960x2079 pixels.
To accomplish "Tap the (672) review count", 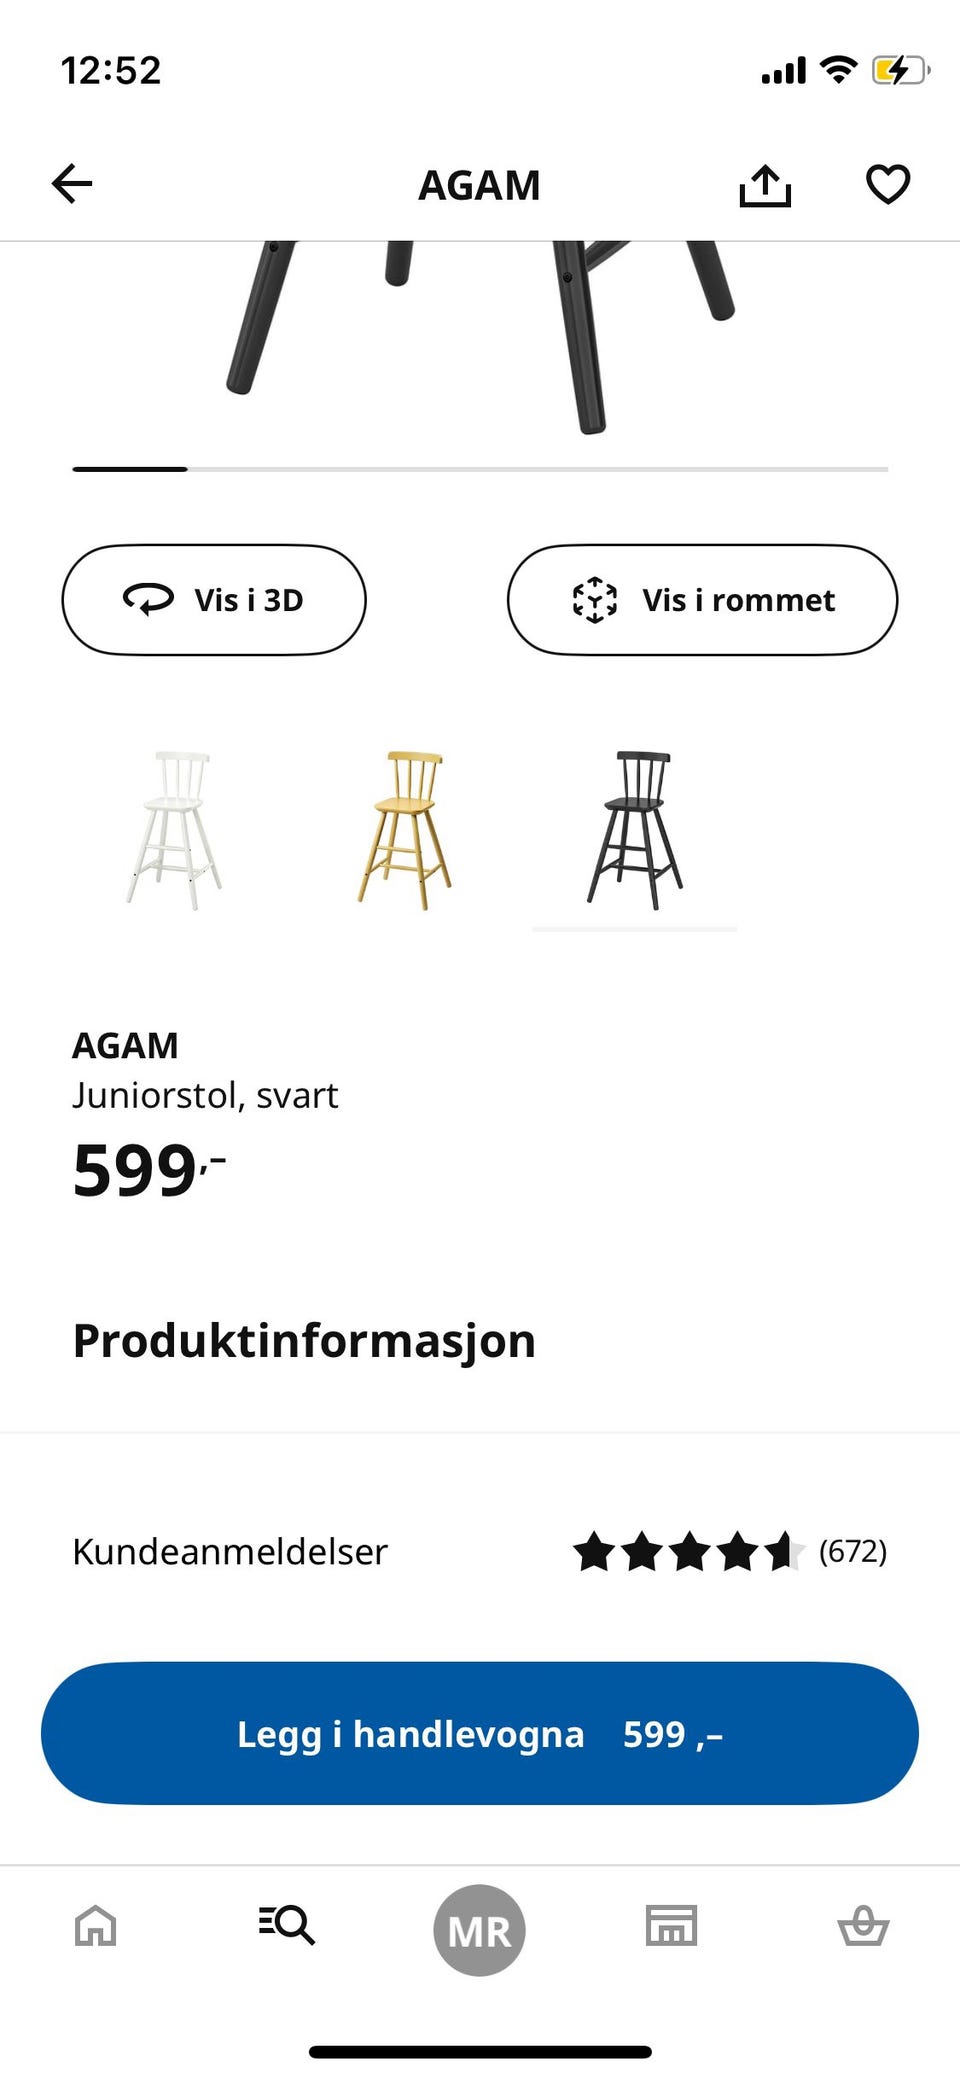I will 853,1552.
